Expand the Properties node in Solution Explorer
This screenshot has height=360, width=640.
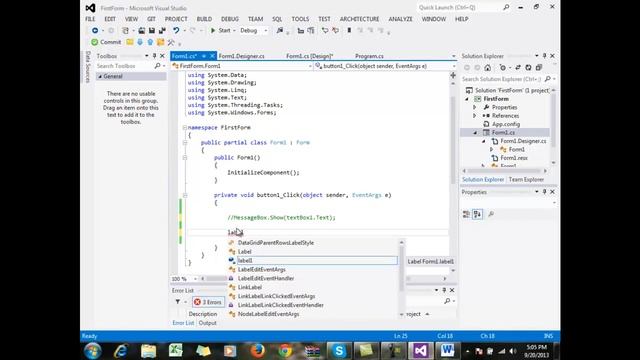point(475,107)
